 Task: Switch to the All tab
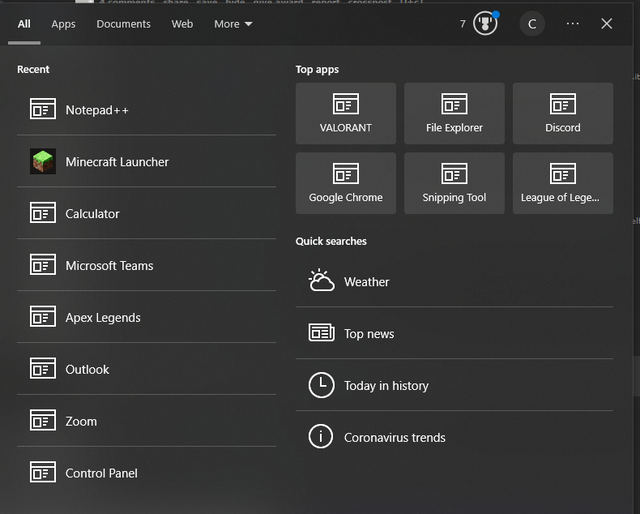click(24, 24)
